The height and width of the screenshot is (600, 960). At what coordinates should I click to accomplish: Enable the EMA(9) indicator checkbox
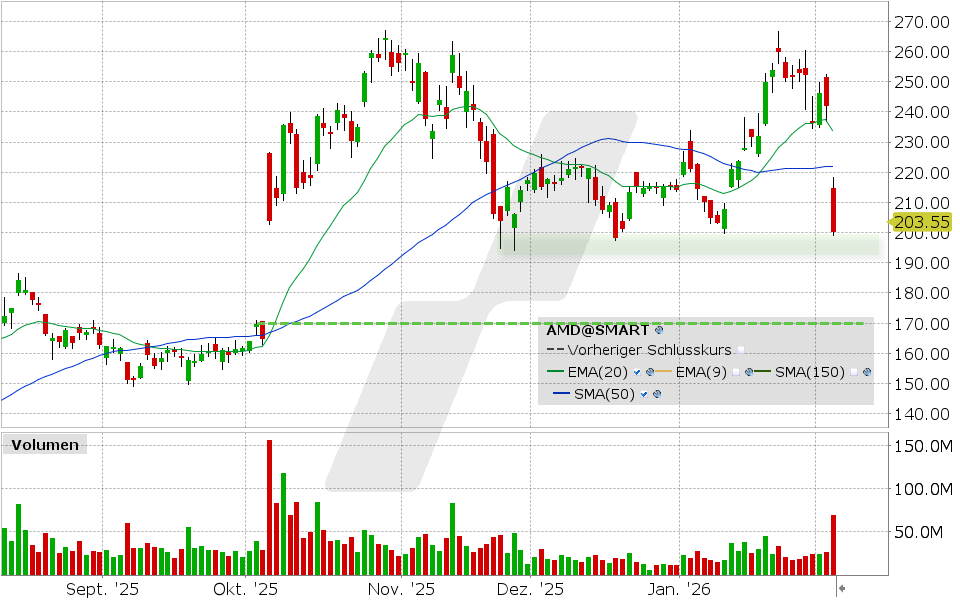[x=737, y=371]
